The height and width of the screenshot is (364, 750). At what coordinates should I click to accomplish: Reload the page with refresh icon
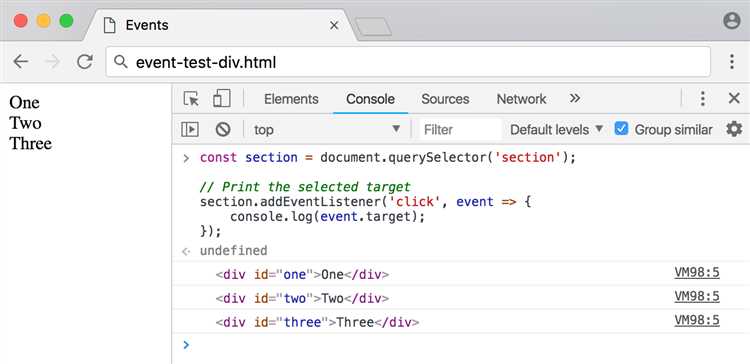pyautogui.click(x=85, y=62)
